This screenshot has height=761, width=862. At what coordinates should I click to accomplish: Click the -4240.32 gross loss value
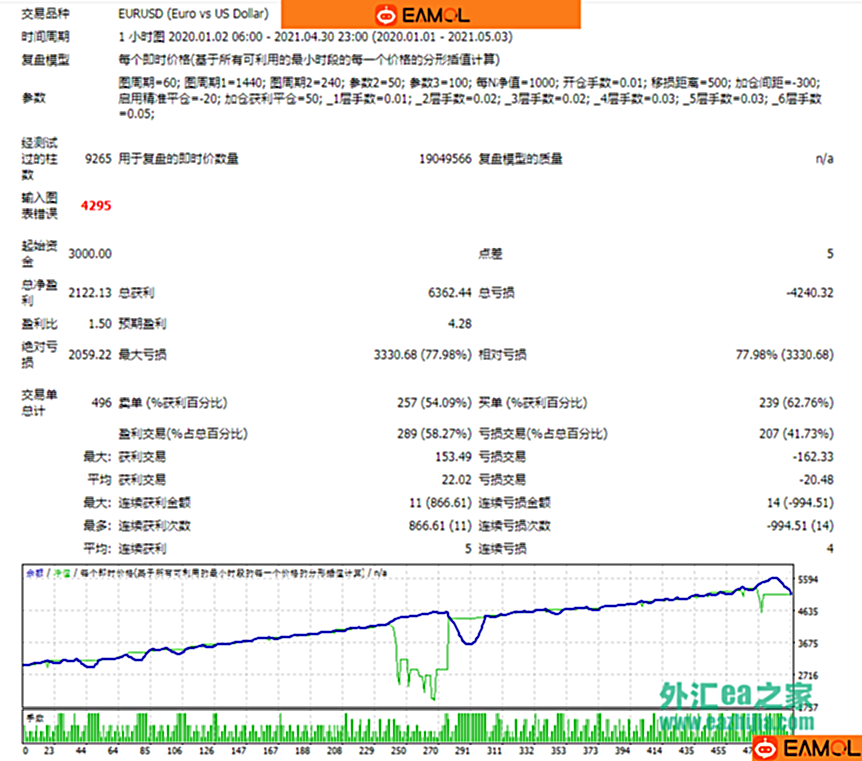coord(806,293)
